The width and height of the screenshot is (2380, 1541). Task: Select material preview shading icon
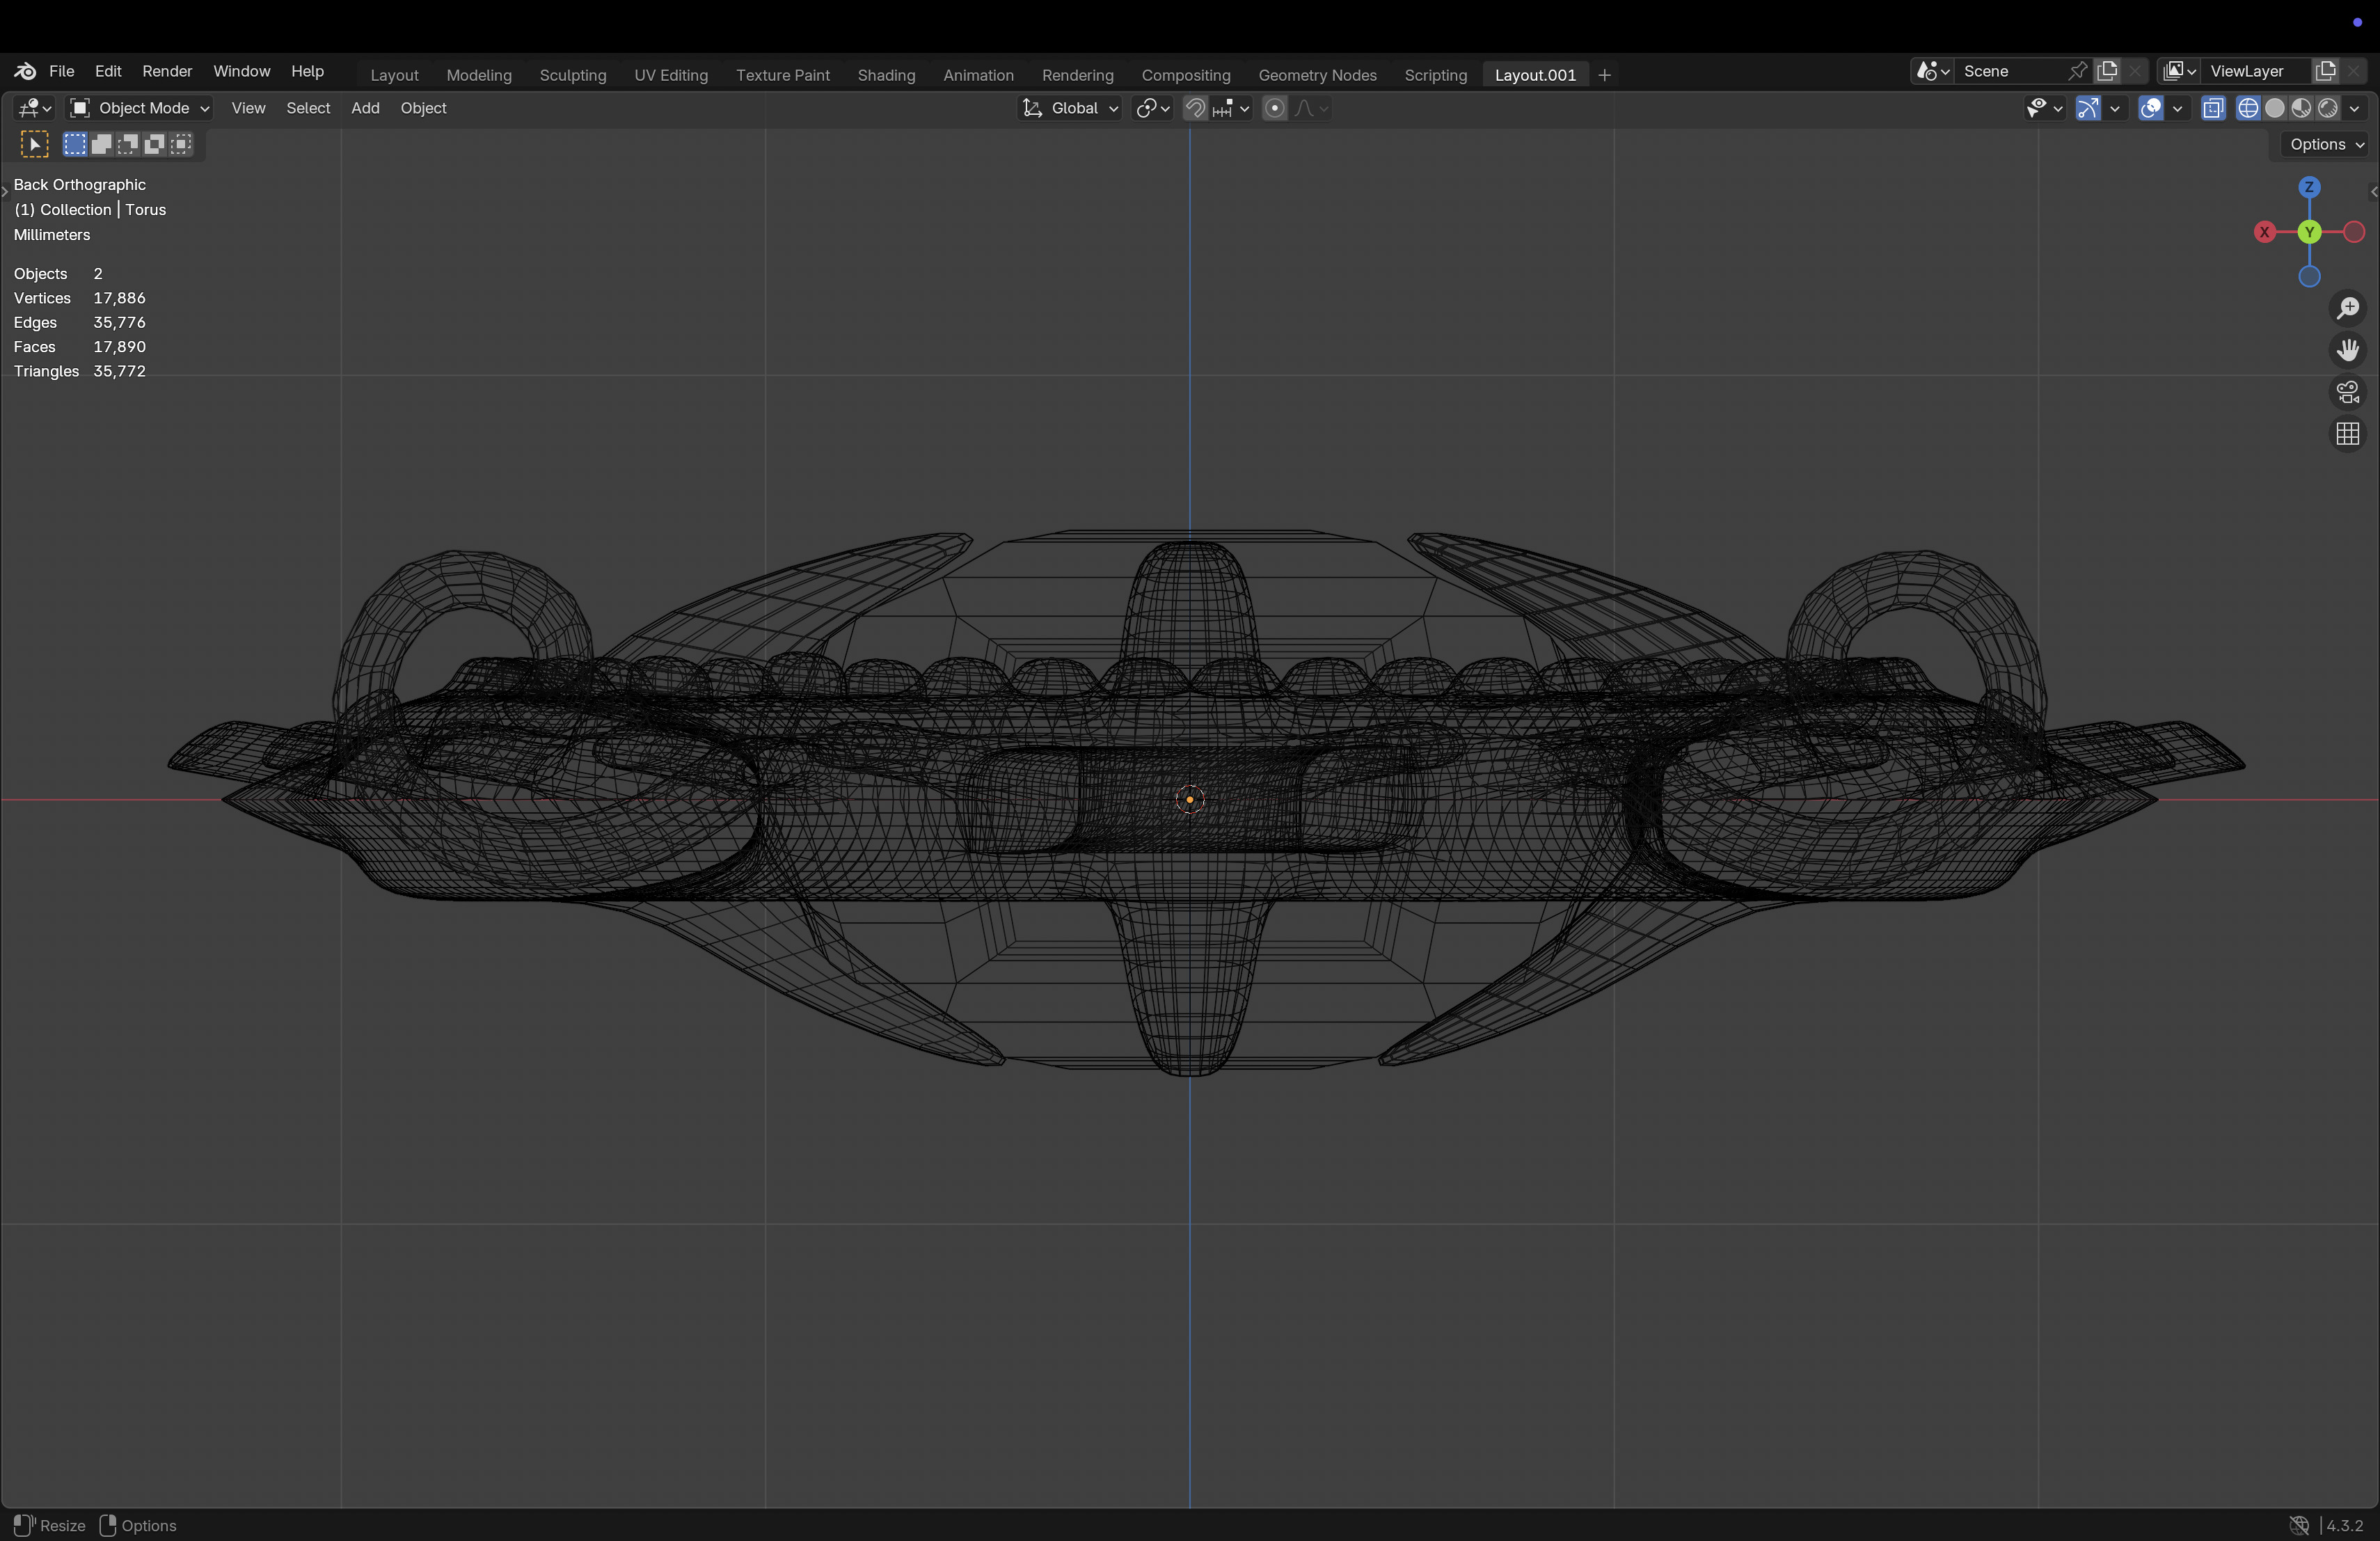tap(2301, 108)
